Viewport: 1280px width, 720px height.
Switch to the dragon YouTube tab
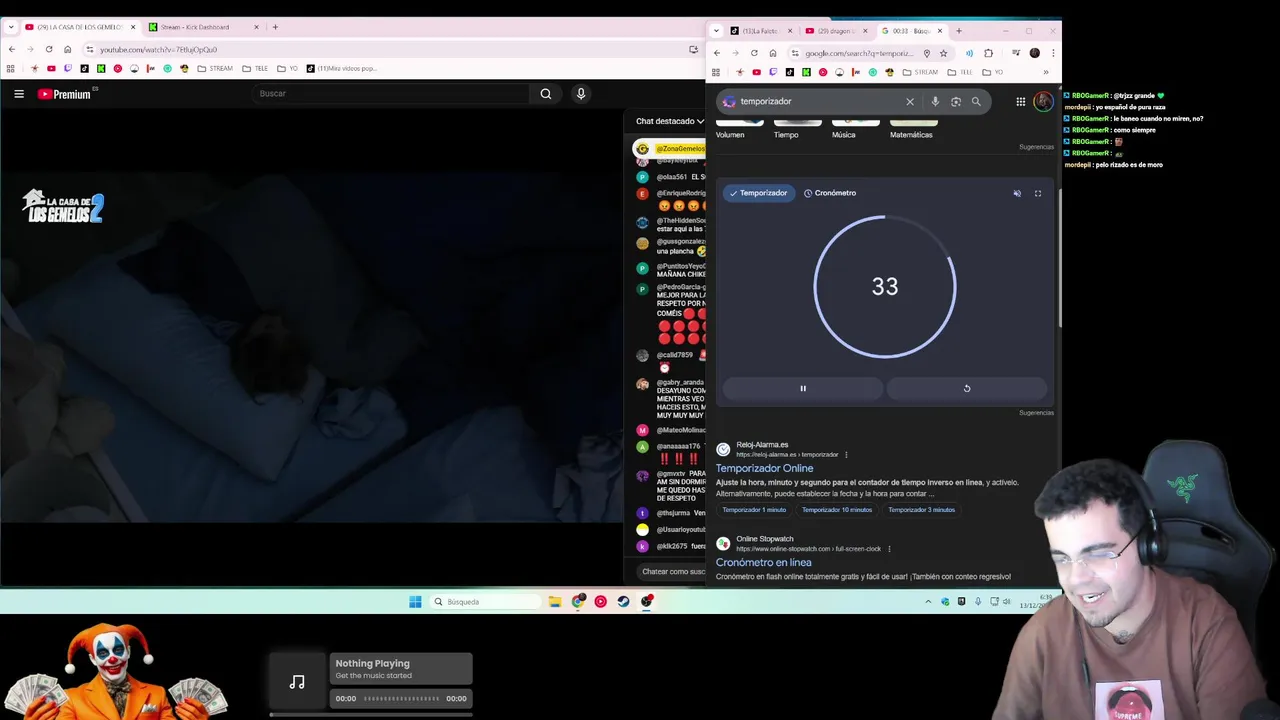coord(837,31)
